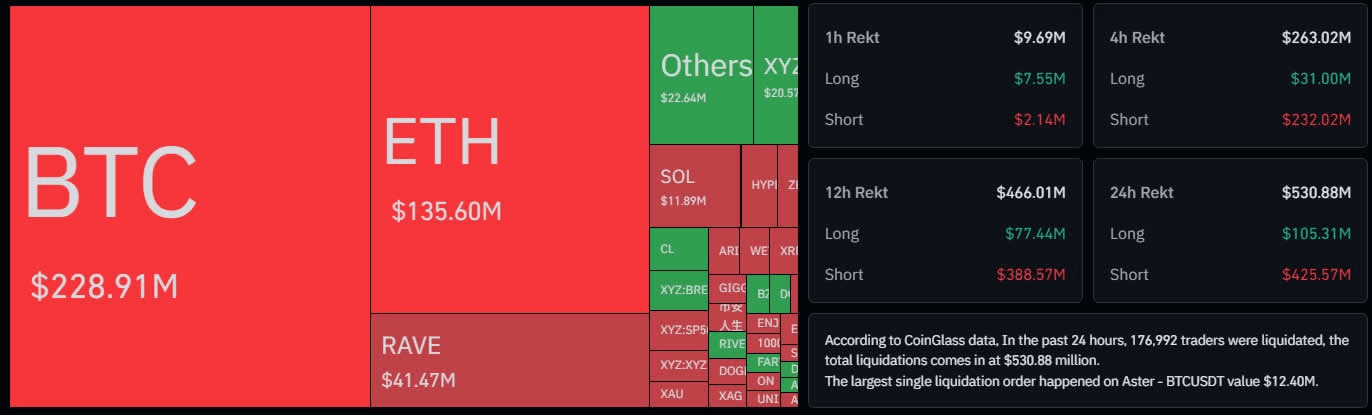Select the HYPE heatmap tile
Image resolution: width=1372 pixels, height=415 pixels.
(764, 186)
